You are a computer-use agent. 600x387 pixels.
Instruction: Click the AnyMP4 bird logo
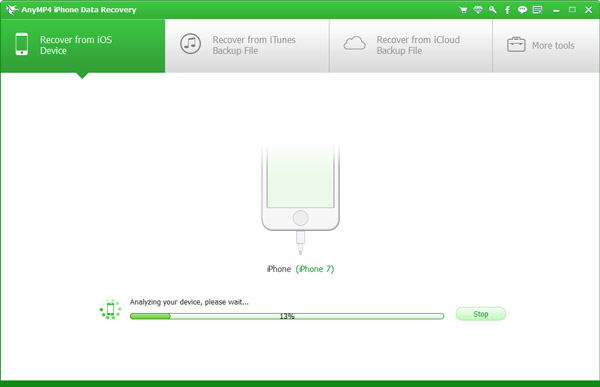tap(12, 10)
